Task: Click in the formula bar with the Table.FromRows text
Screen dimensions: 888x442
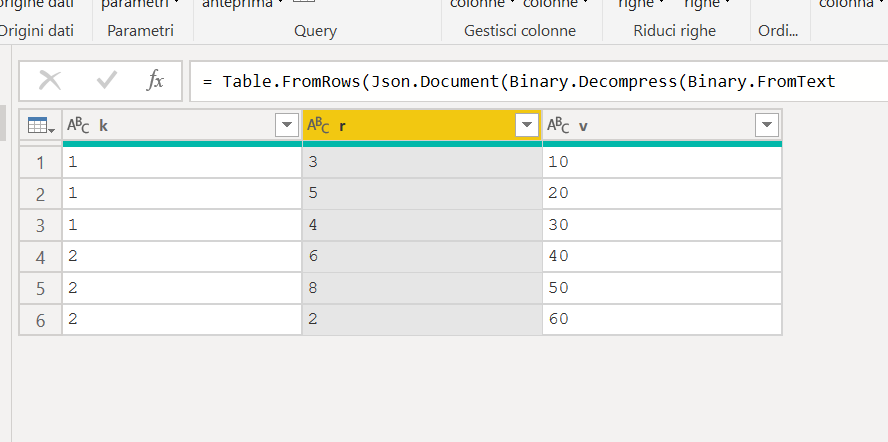Action: tap(538, 81)
